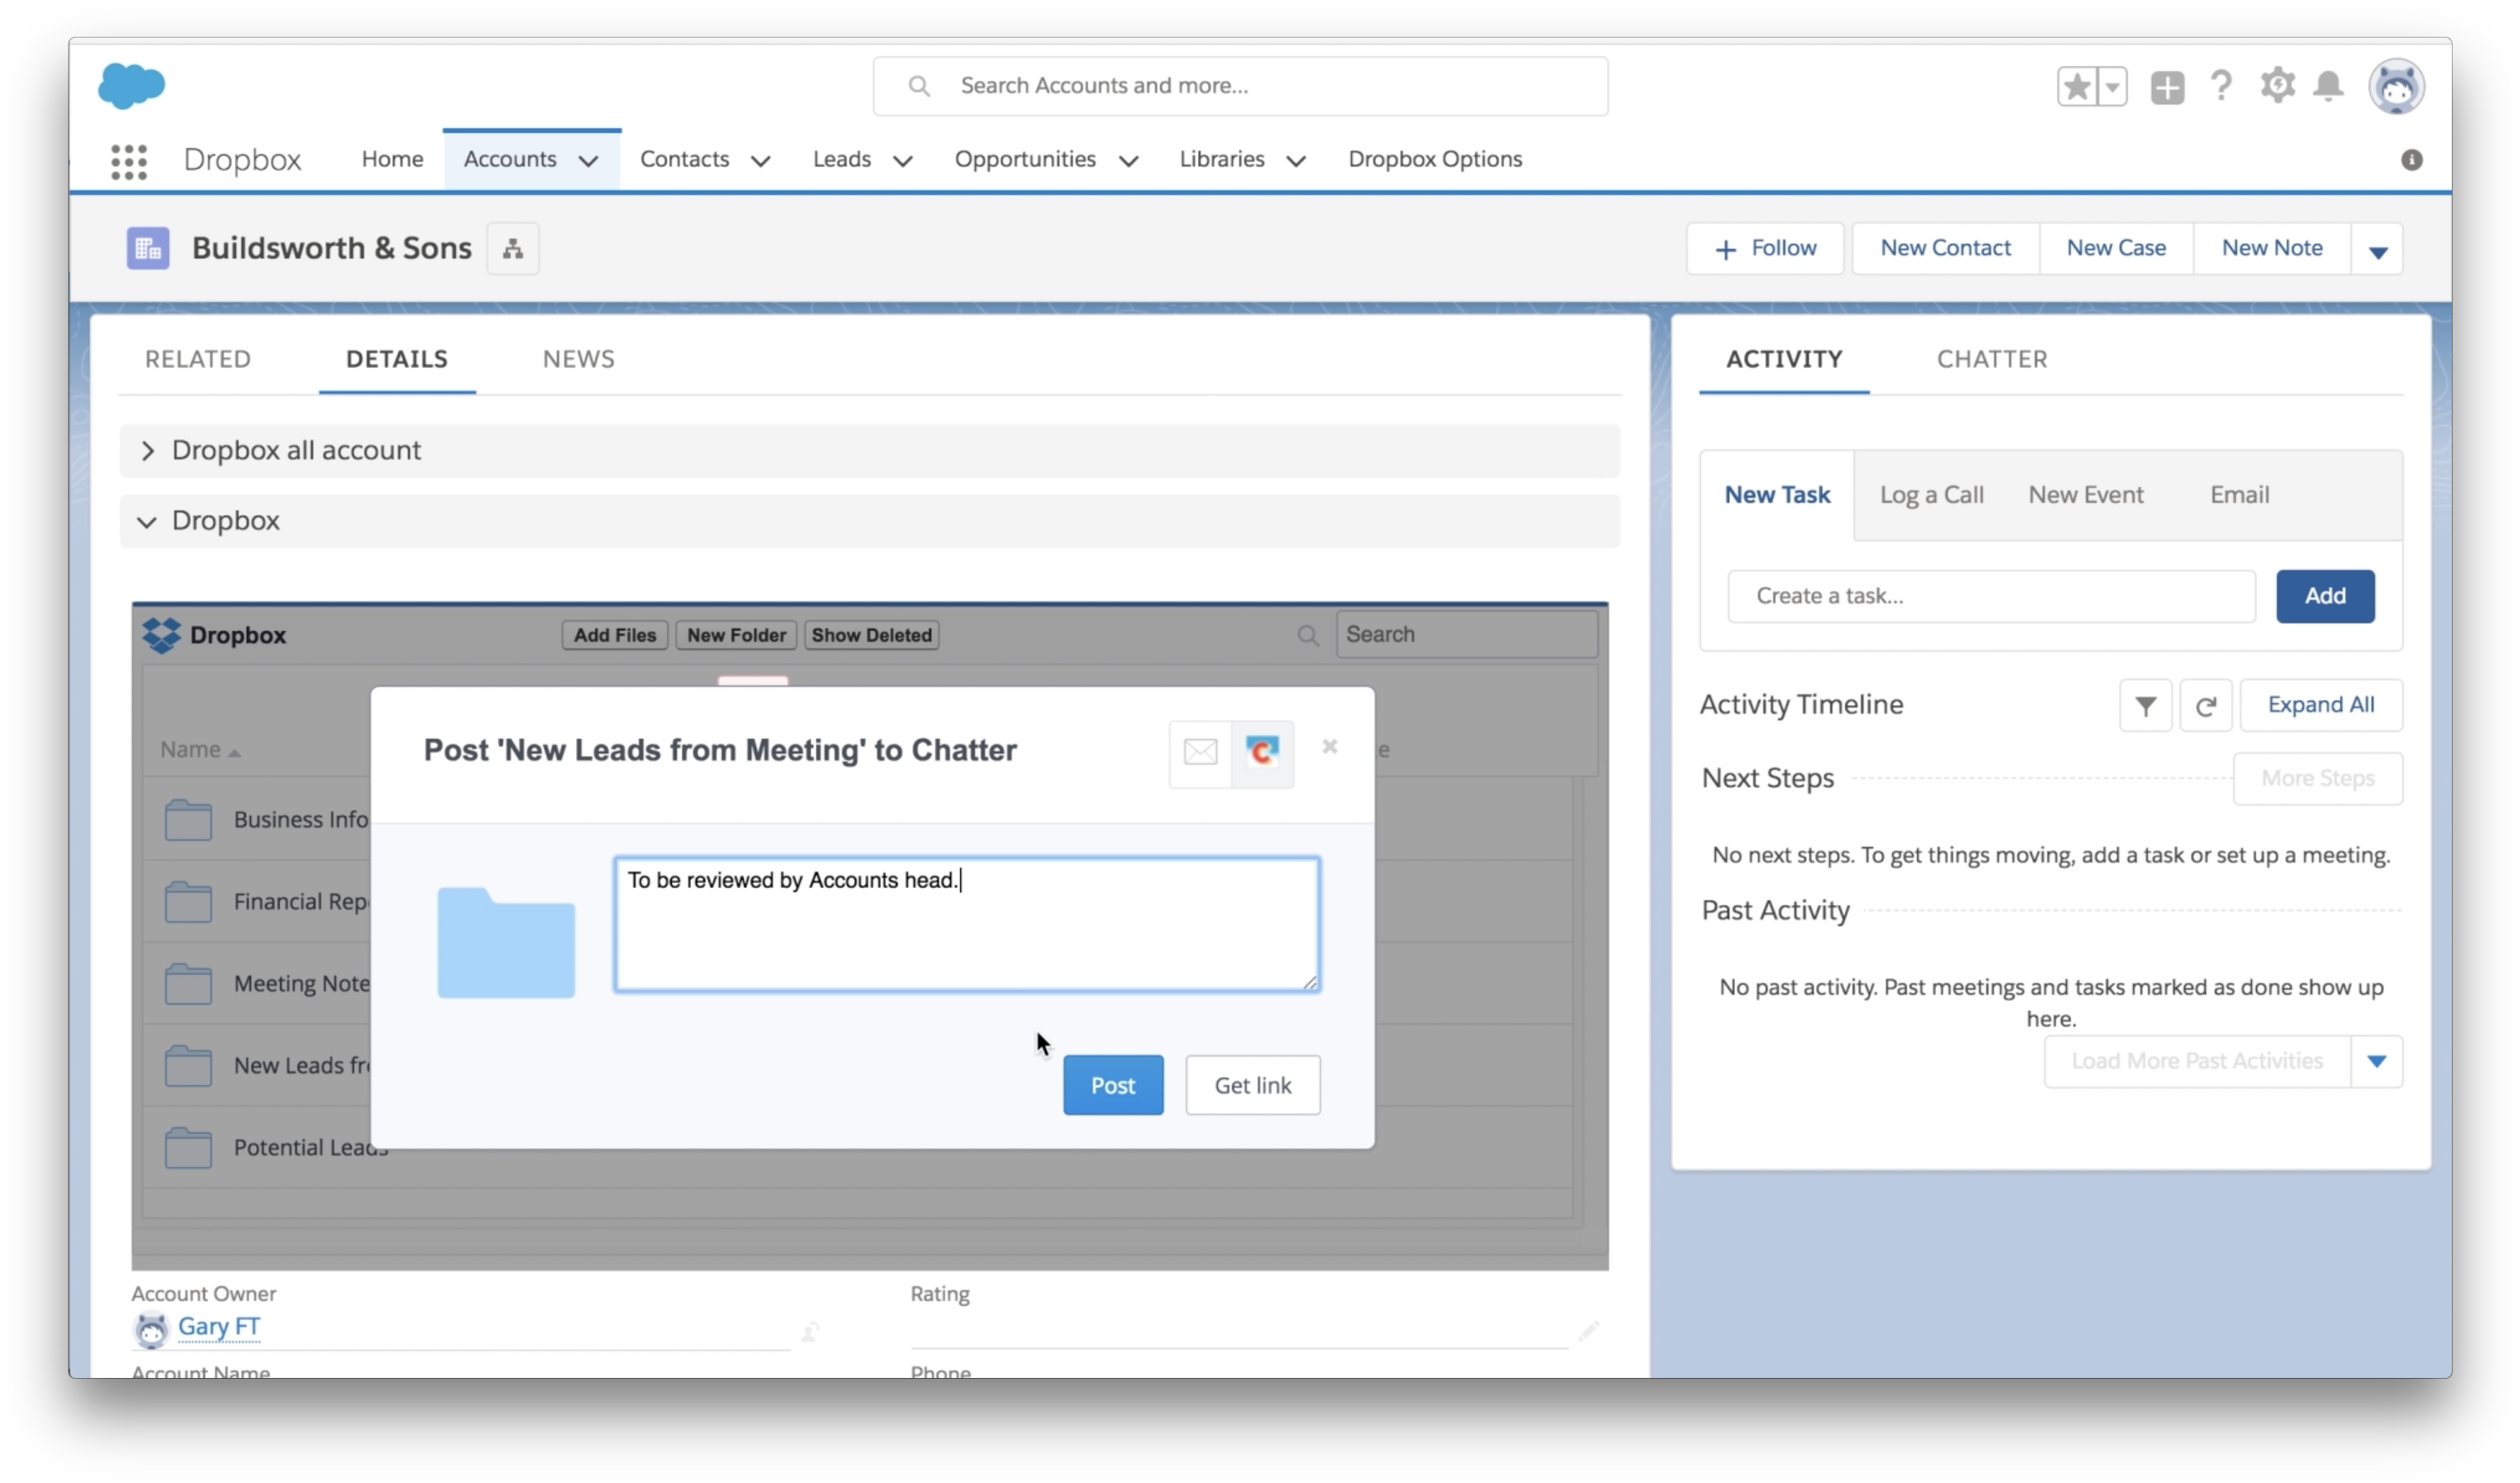Refresh the Activity Timeline
This screenshot has height=1483, width=2520.
2206,705
